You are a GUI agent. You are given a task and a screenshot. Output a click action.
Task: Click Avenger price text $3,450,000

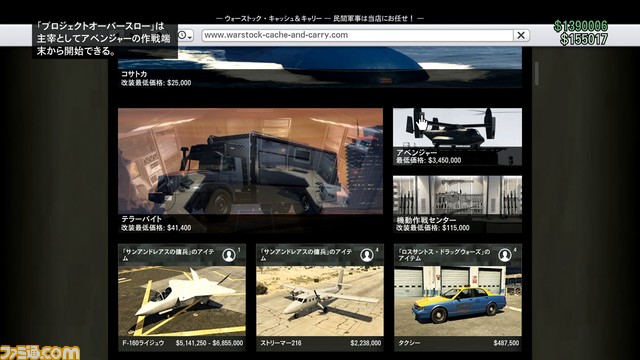(444, 160)
